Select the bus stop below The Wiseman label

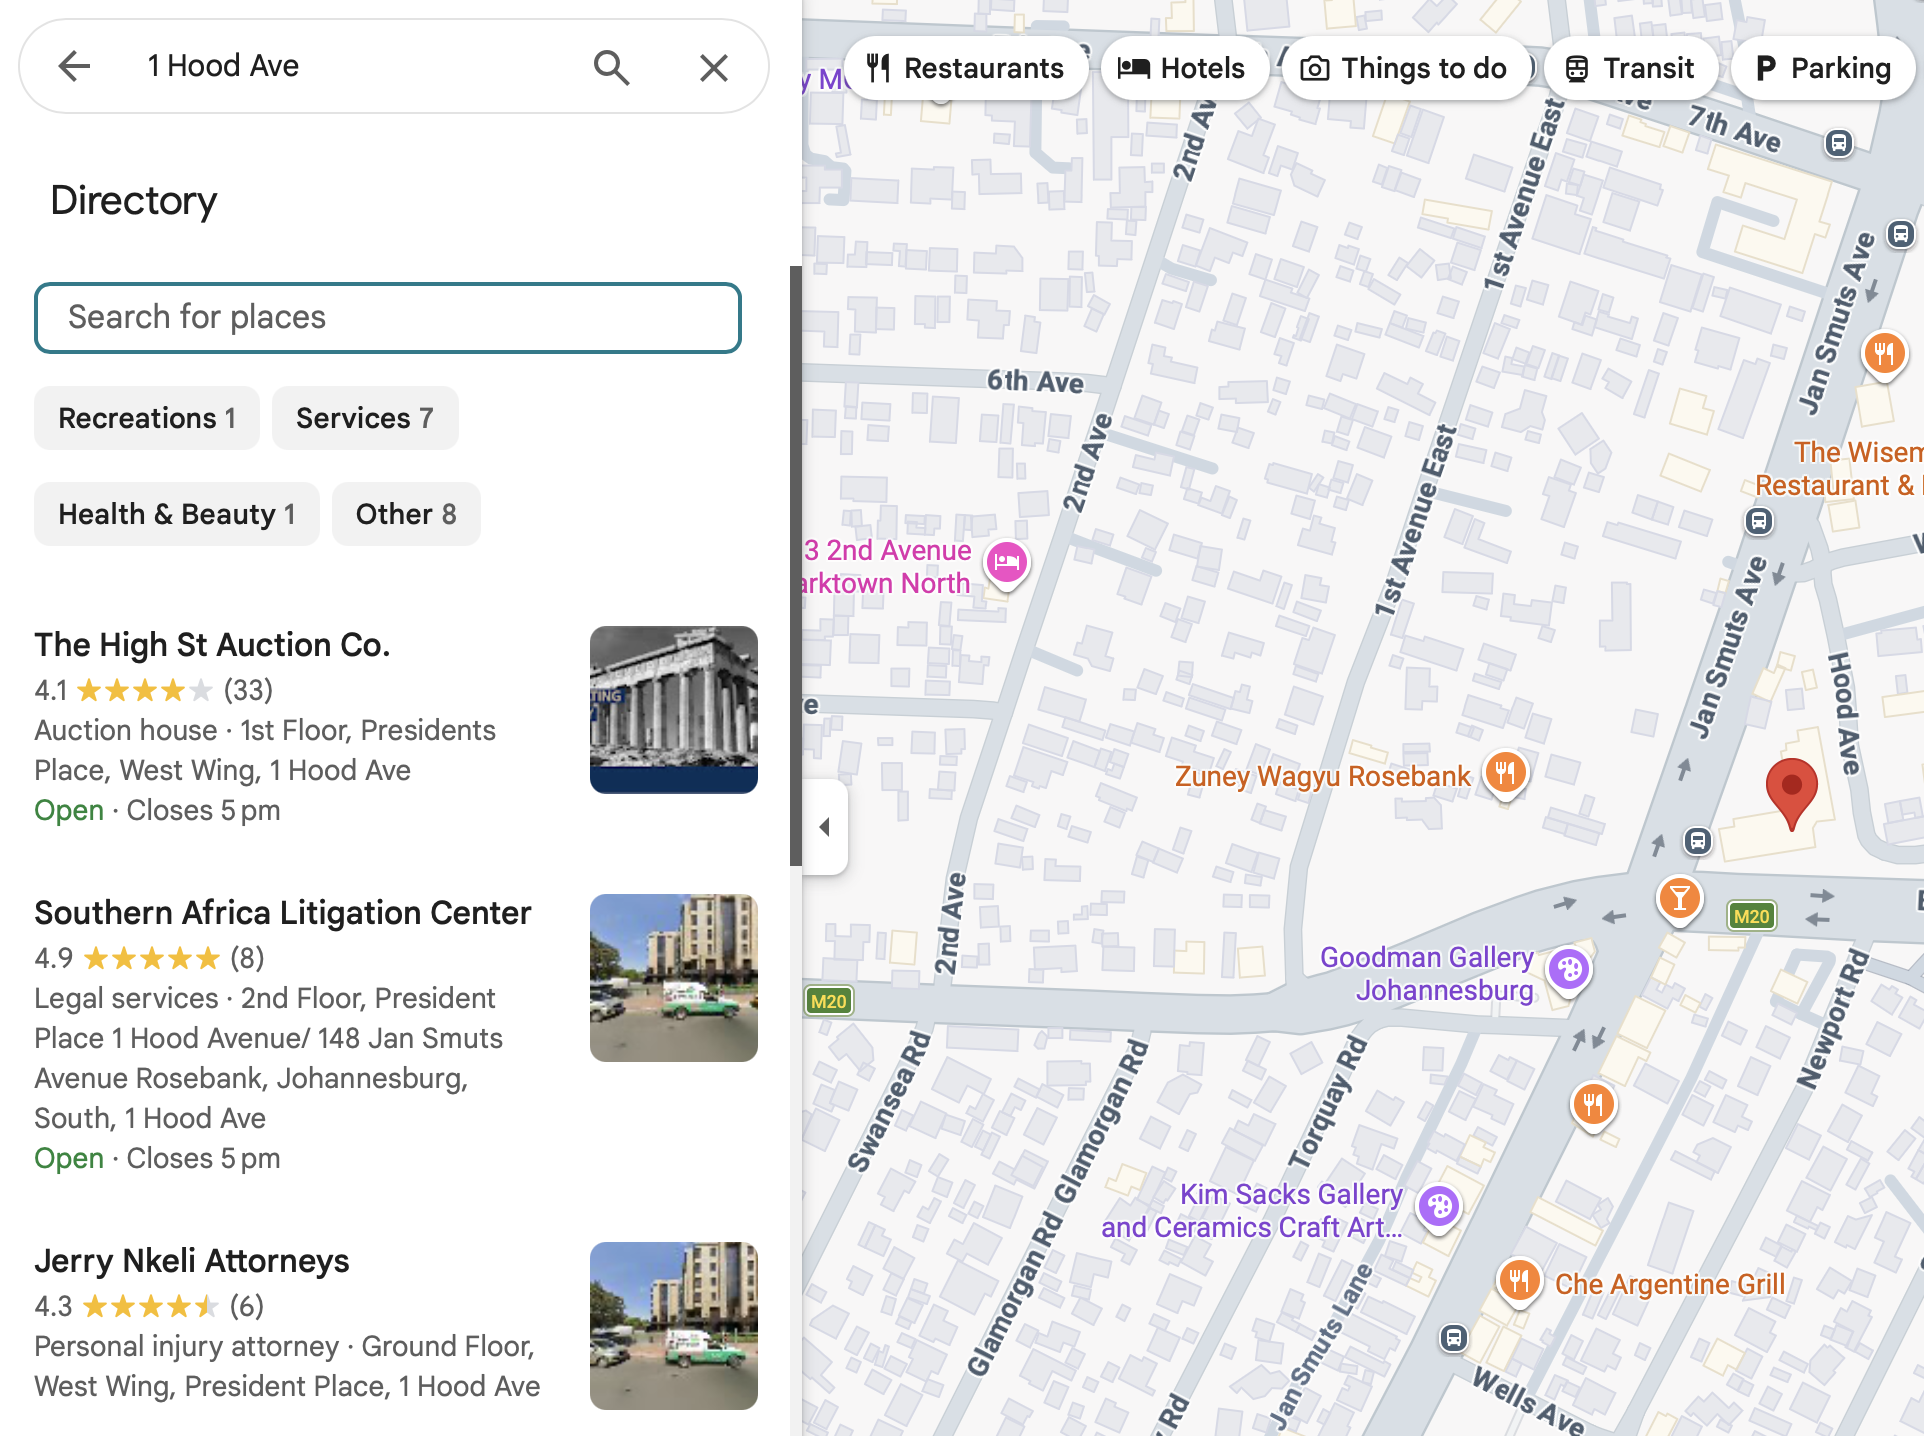pyautogui.click(x=1759, y=521)
